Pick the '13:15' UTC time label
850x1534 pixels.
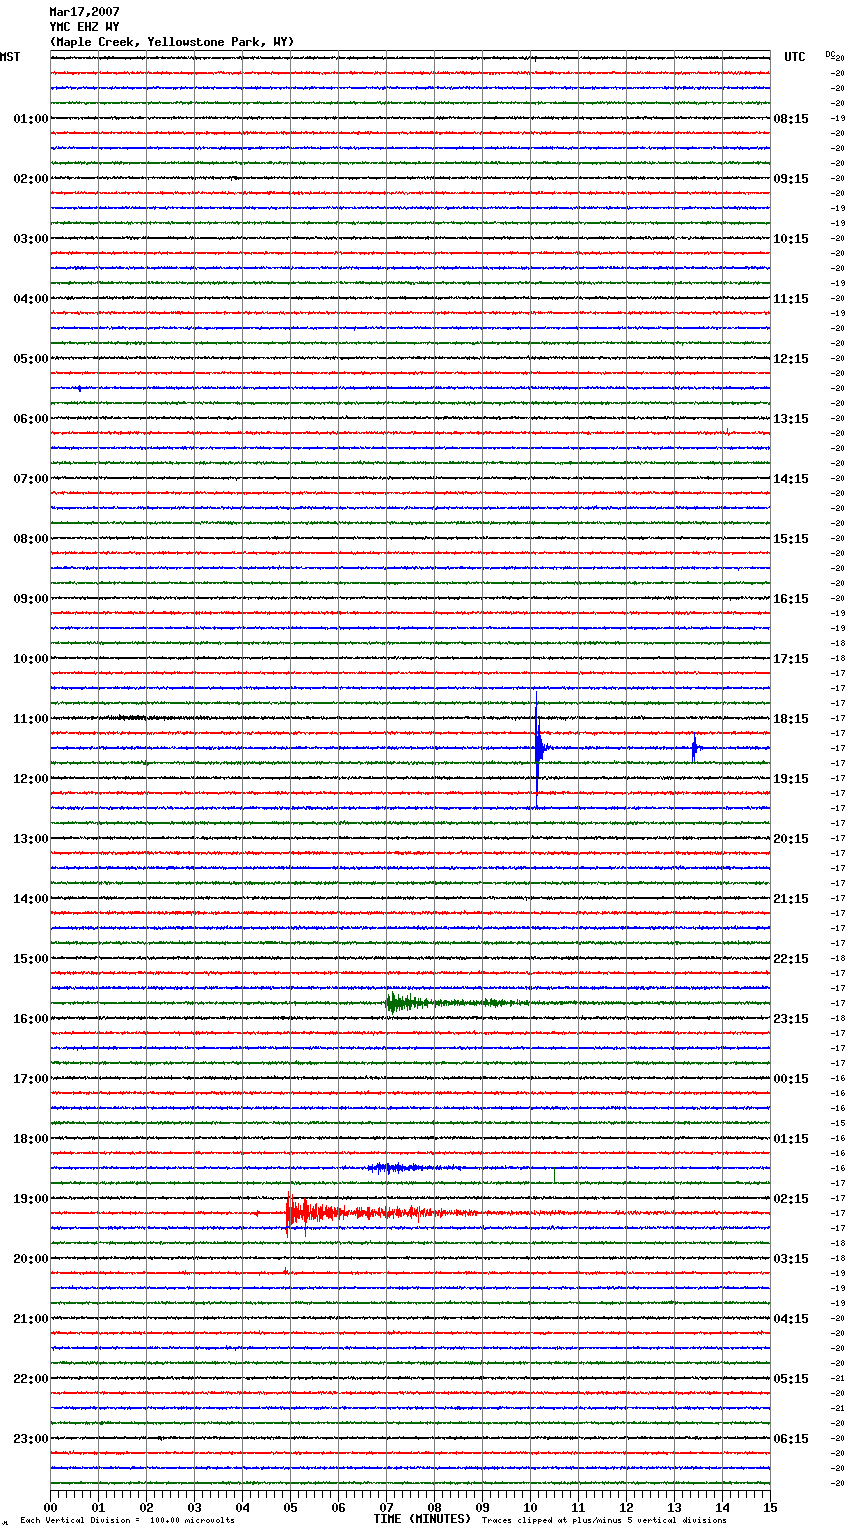pos(791,419)
